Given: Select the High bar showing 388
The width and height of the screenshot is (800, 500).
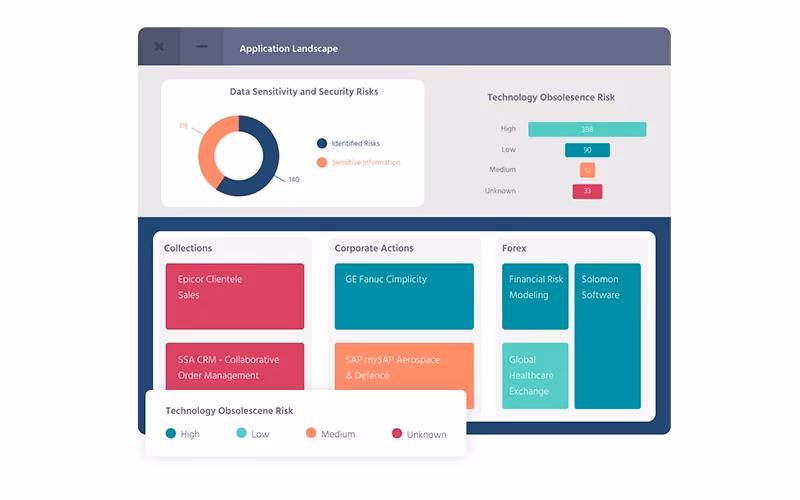Looking at the screenshot, I should pyautogui.click(x=587, y=129).
